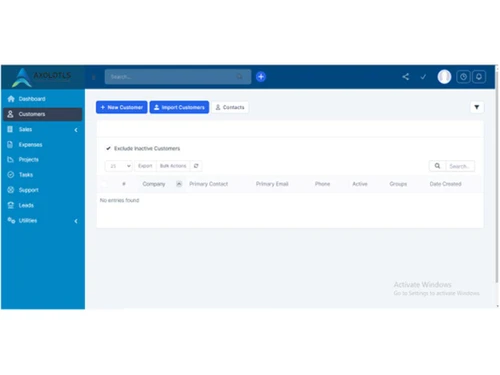
Task: Select Customers in the sidebar
Action: 43,114
